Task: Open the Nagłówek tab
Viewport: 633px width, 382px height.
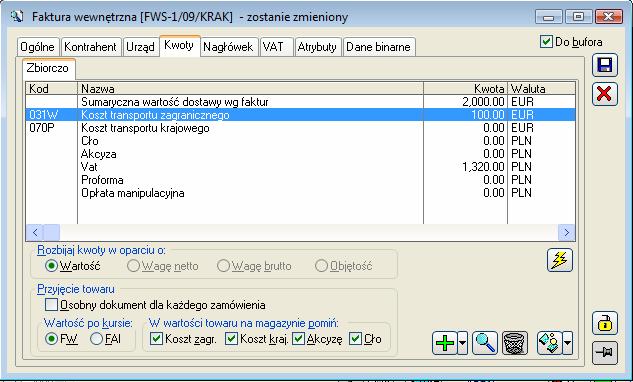Action: click(x=228, y=47)
